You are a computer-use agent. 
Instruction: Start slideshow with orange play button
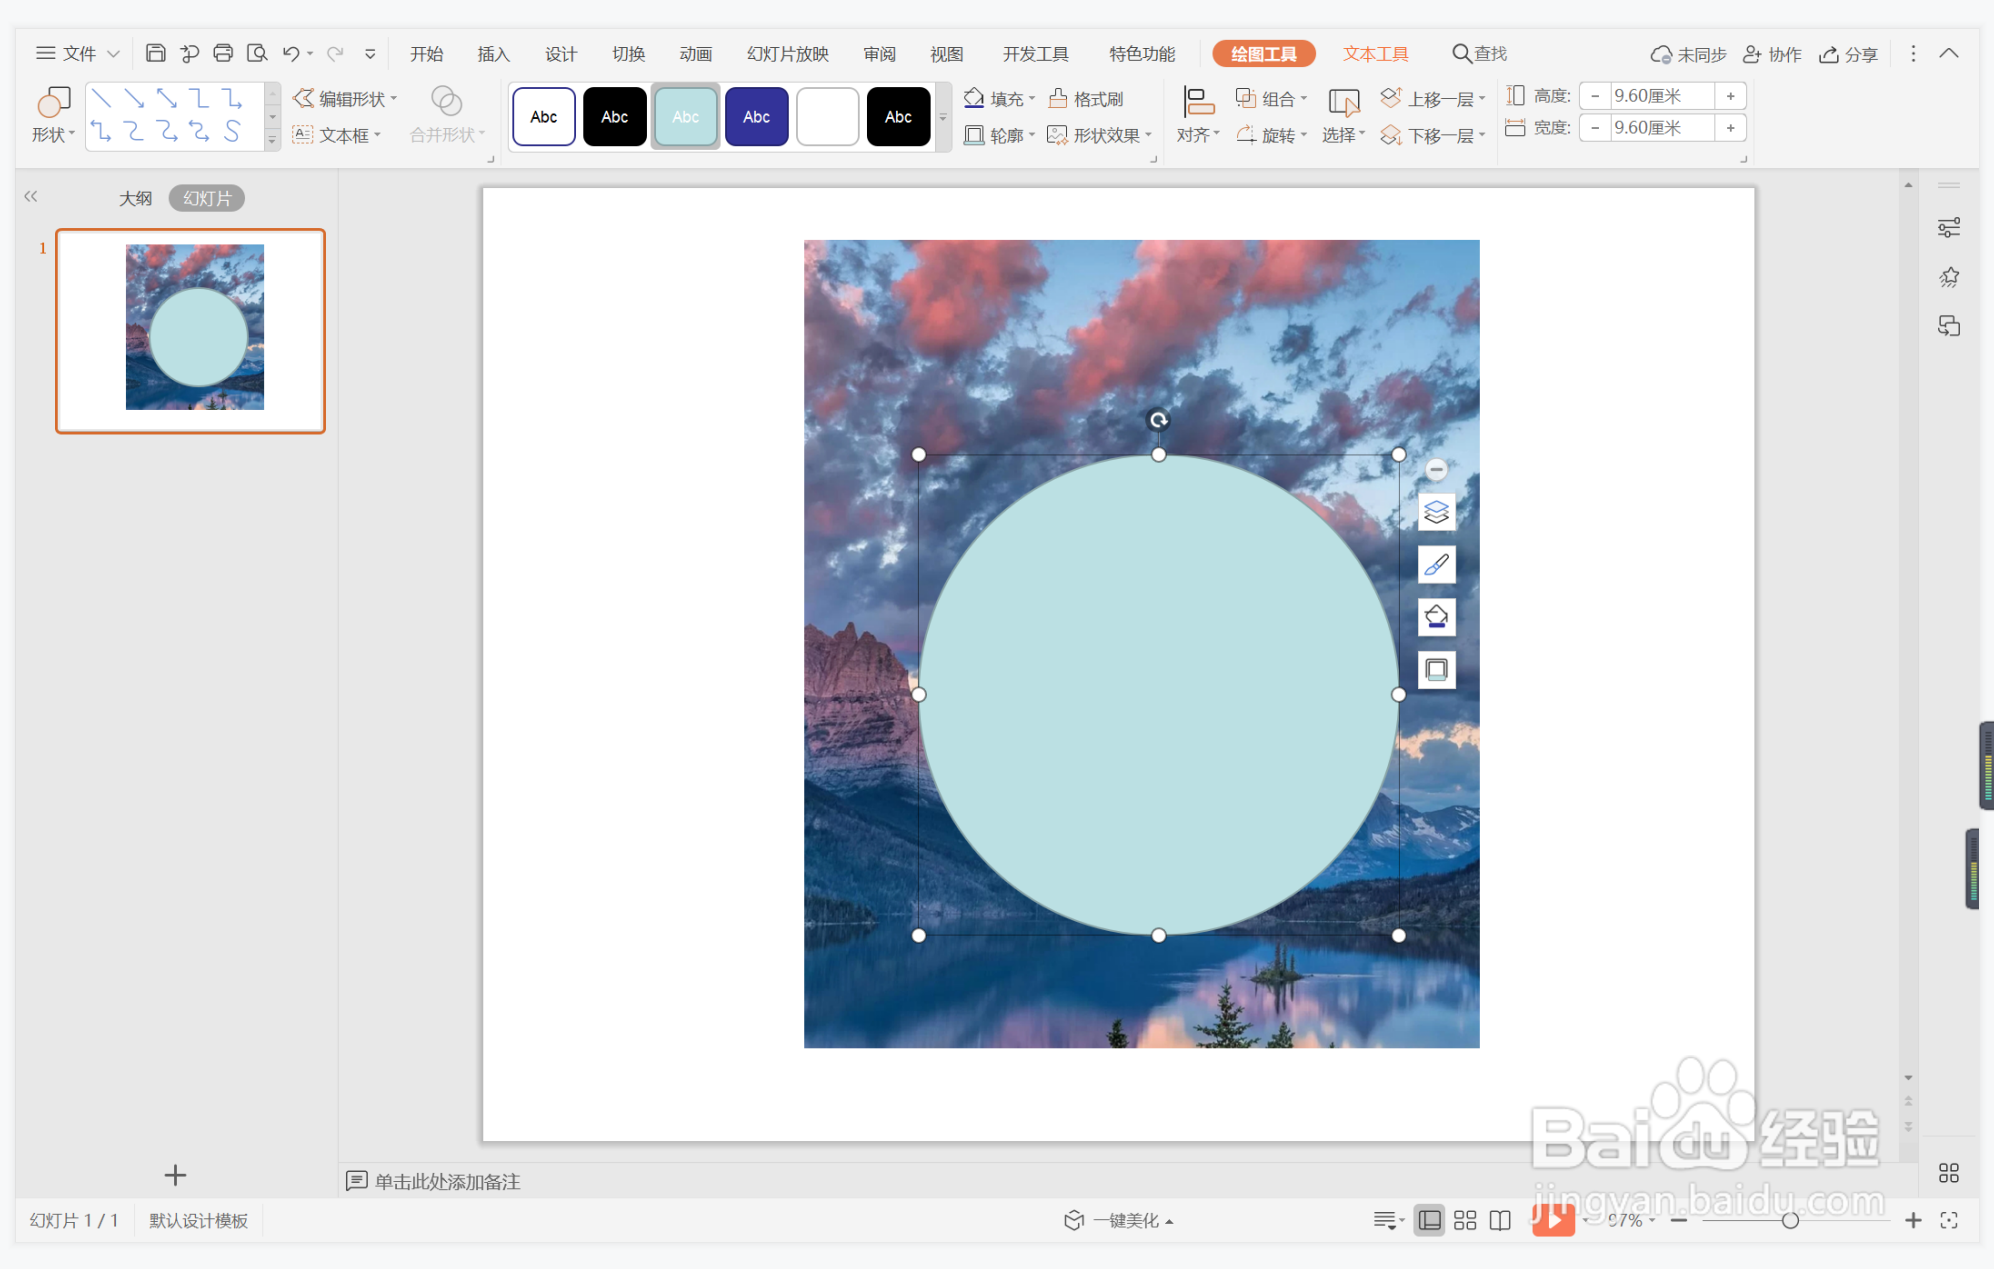click(1553, 1219)
